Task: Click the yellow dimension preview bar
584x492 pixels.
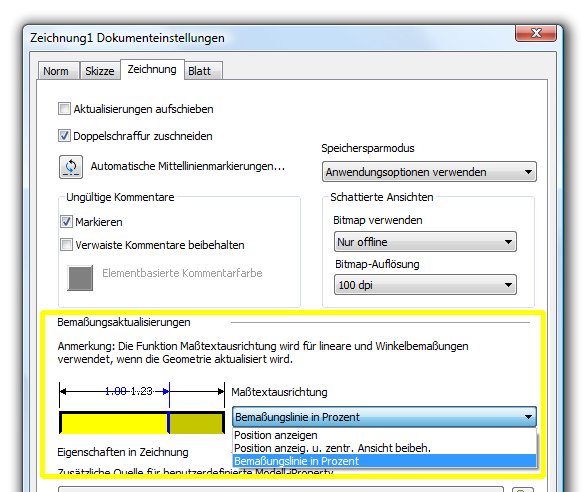Action: point(142,423)
